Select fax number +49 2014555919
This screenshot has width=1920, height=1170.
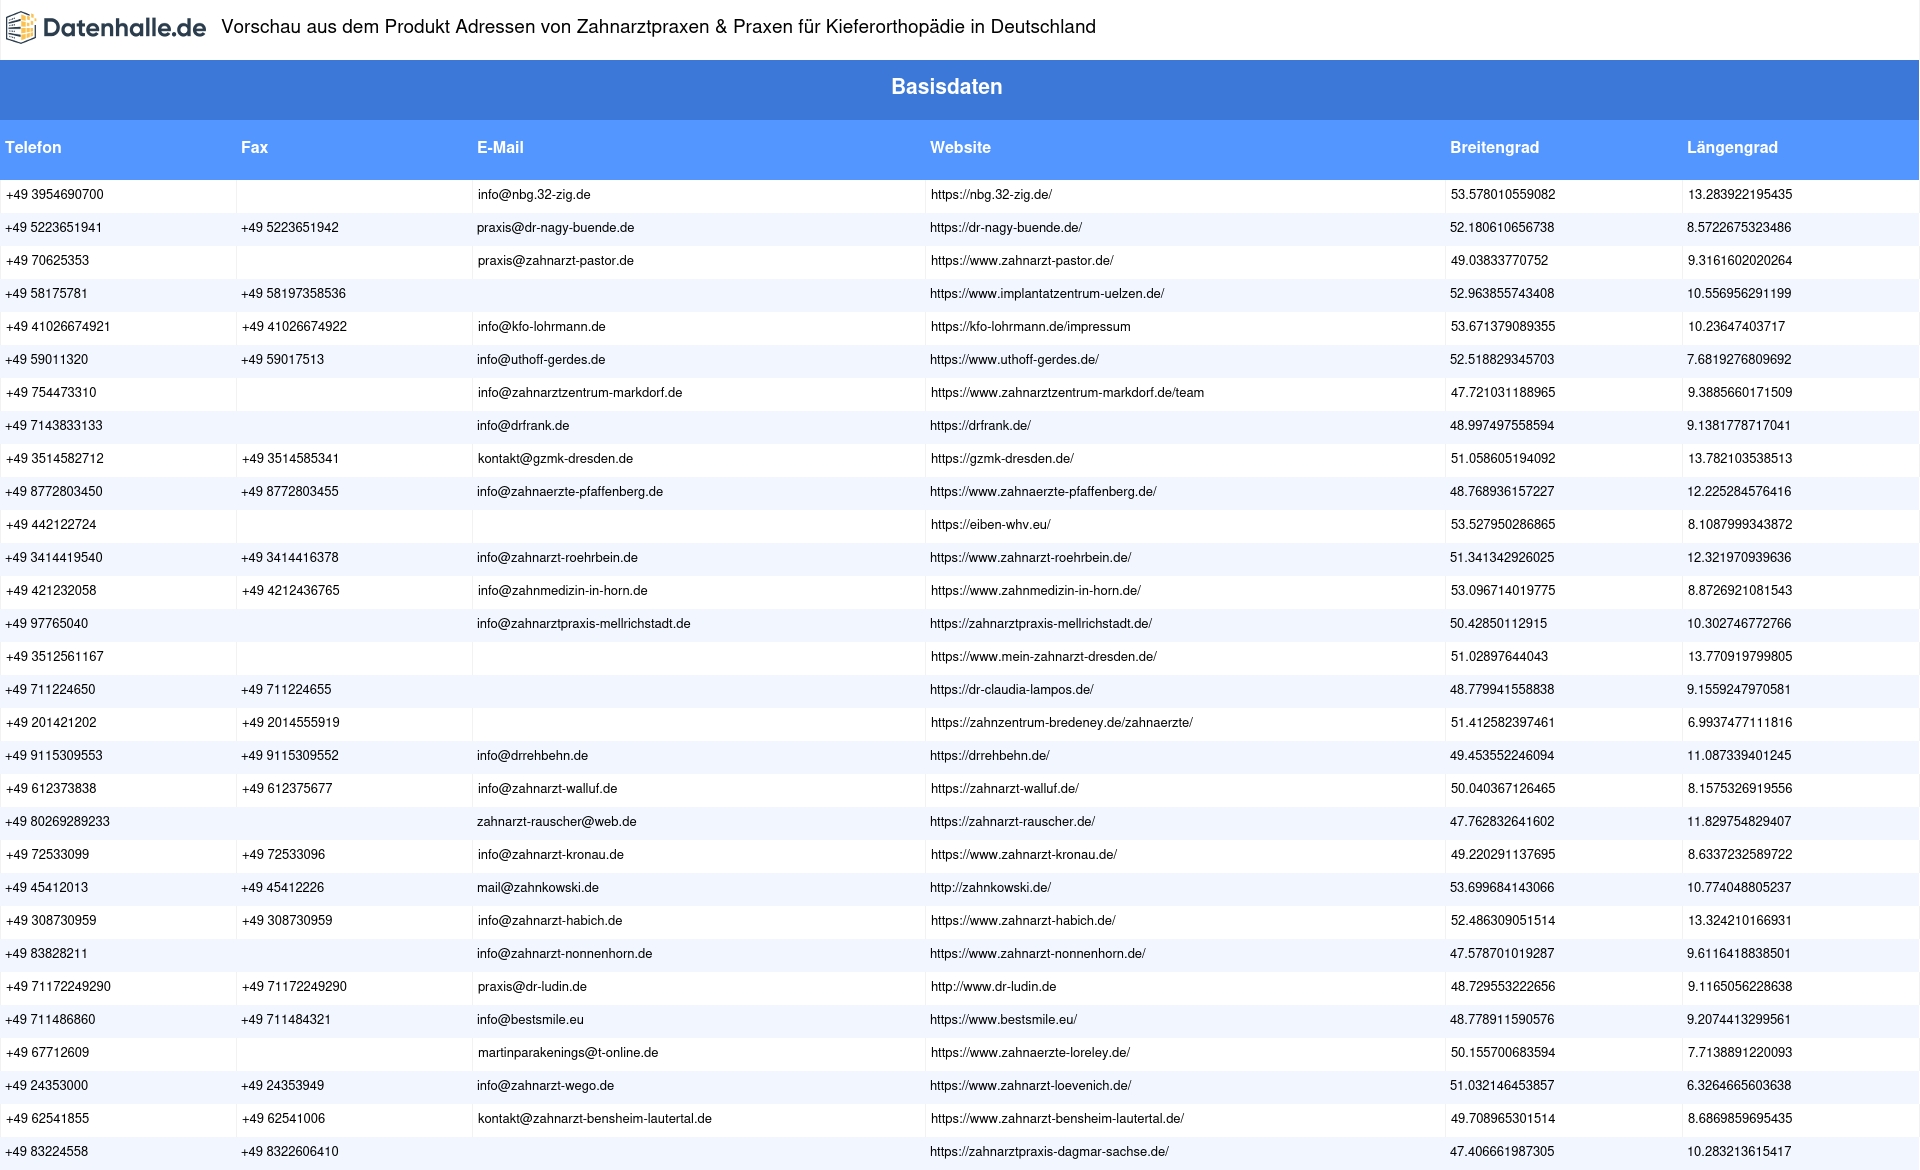(x=290, y=723)
